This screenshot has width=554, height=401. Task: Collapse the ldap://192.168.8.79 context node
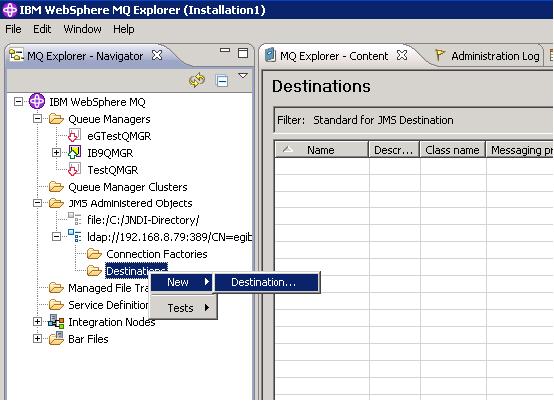[56, 236]
